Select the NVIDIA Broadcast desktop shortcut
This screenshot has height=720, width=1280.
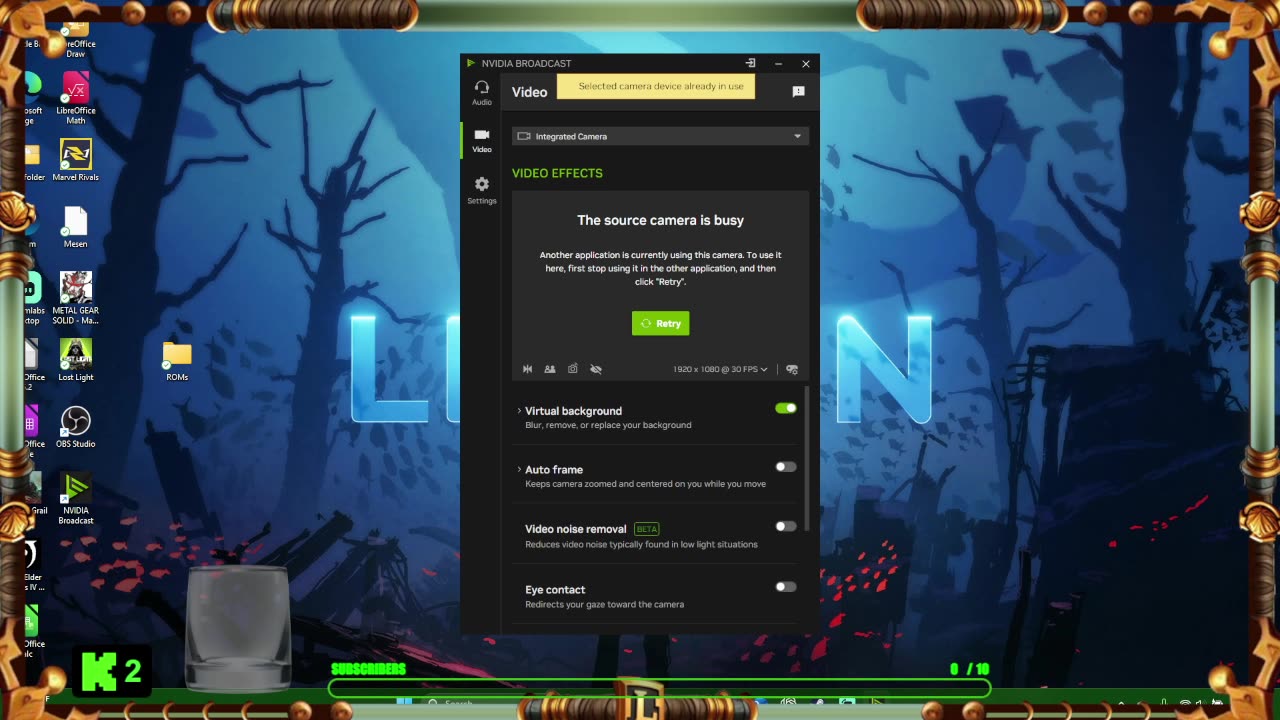[x=76, y=499]
